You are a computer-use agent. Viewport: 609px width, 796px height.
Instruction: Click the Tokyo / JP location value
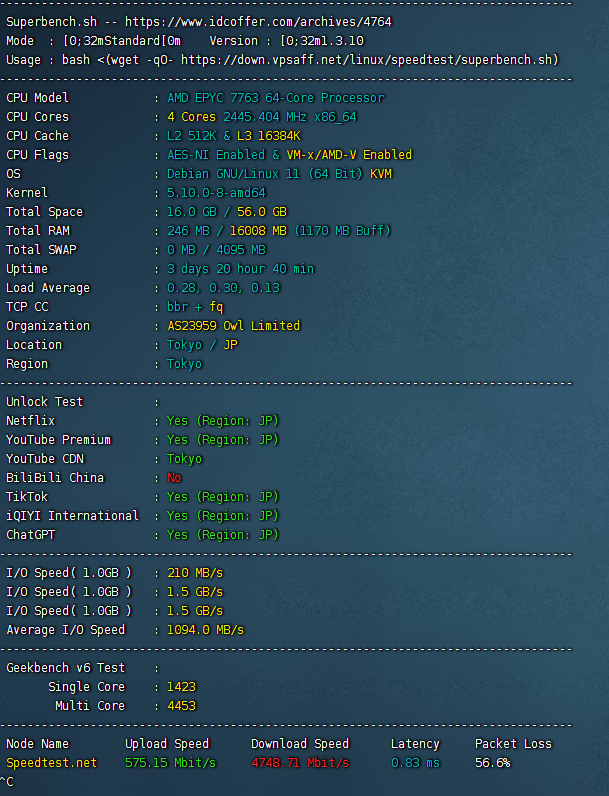coord(202,345)
